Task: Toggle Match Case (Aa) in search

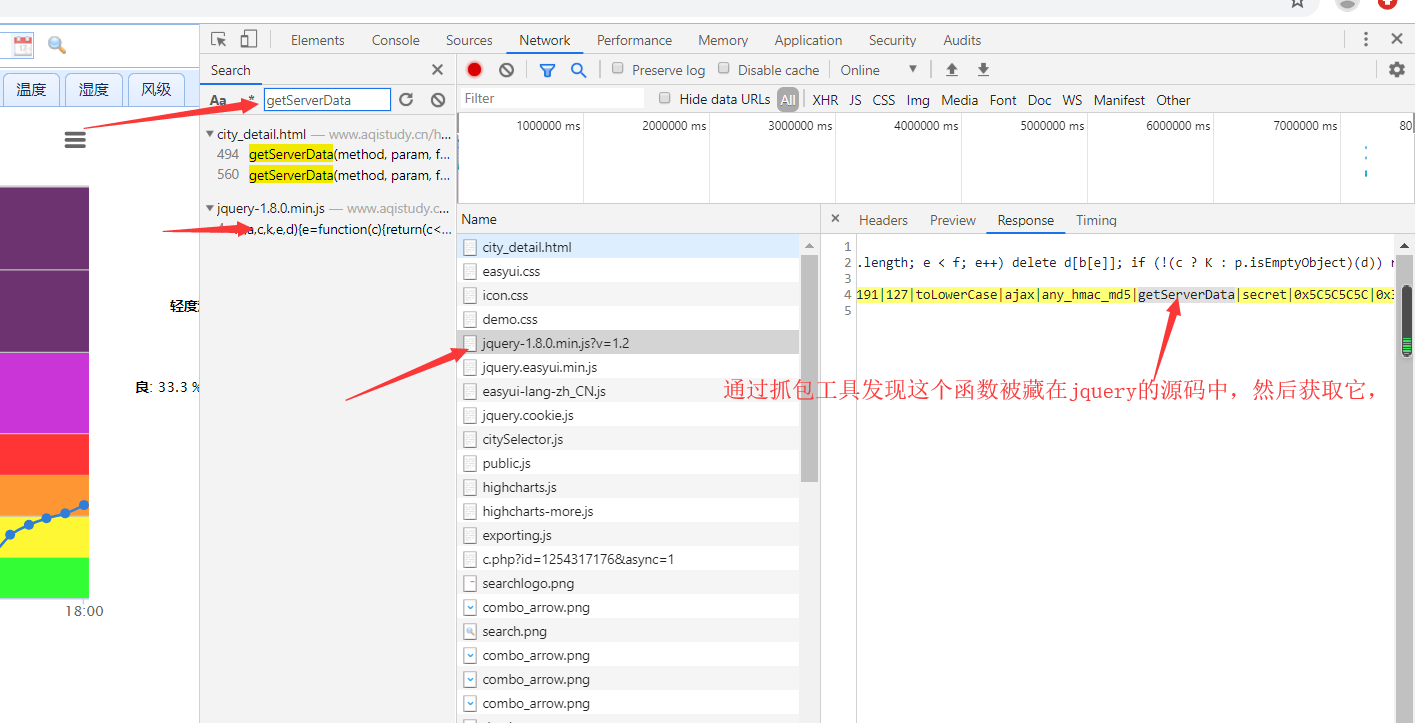Action: (x=218, y=100)
